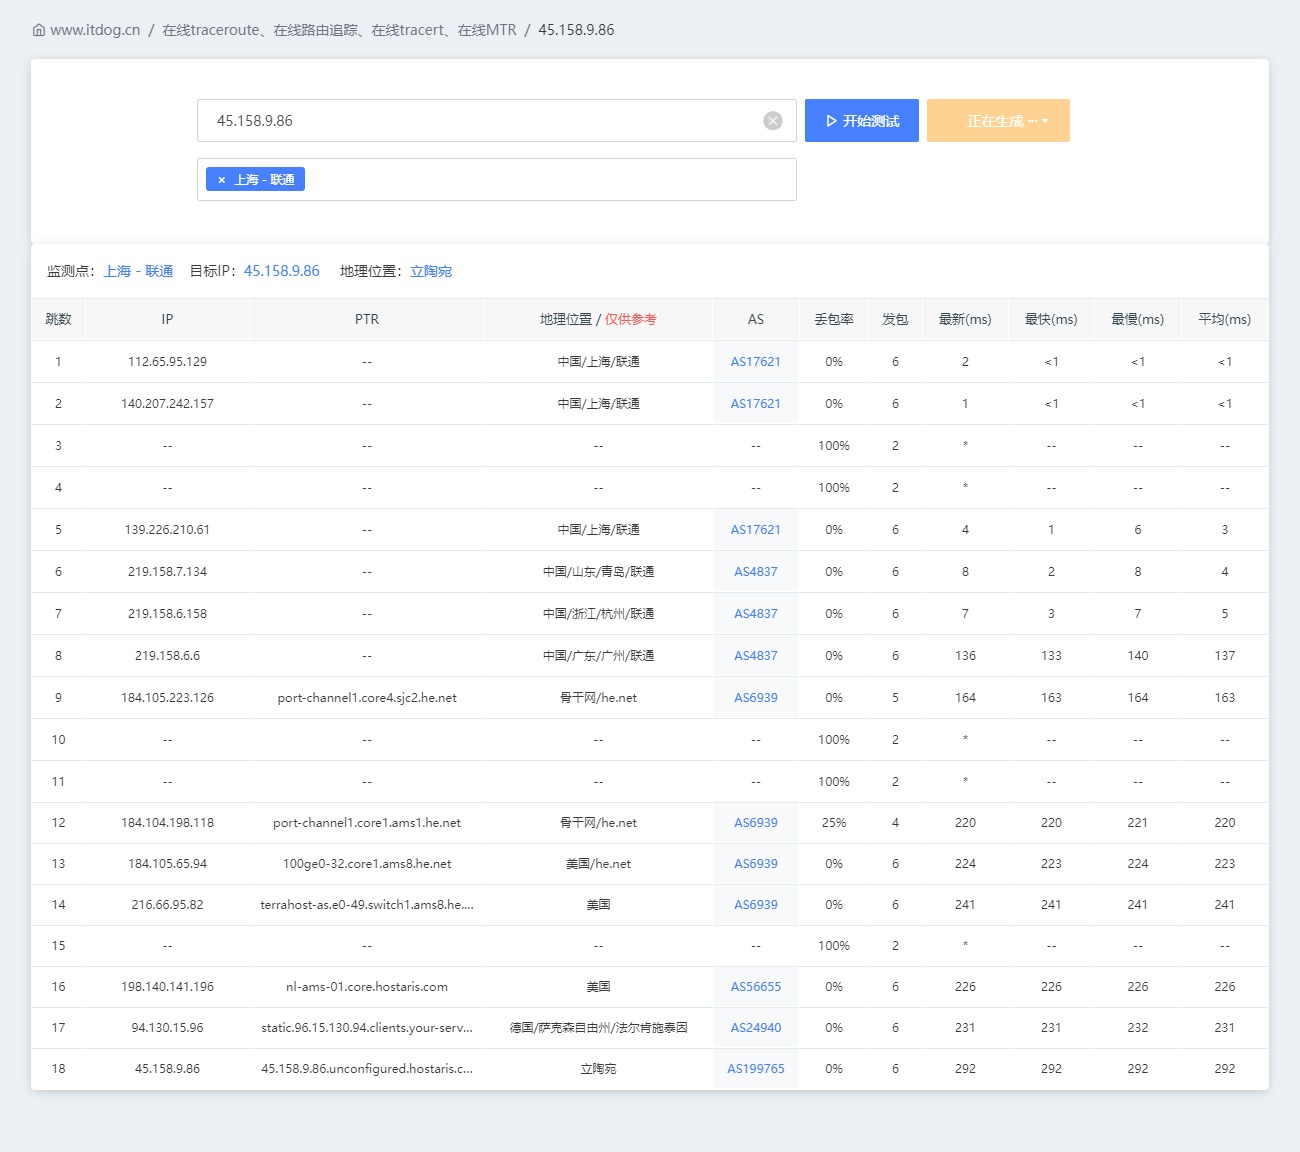Viewport: 1300px width, 1152px height.
Task: Click the 丢包率 column header
Action: tap(834, 320)
